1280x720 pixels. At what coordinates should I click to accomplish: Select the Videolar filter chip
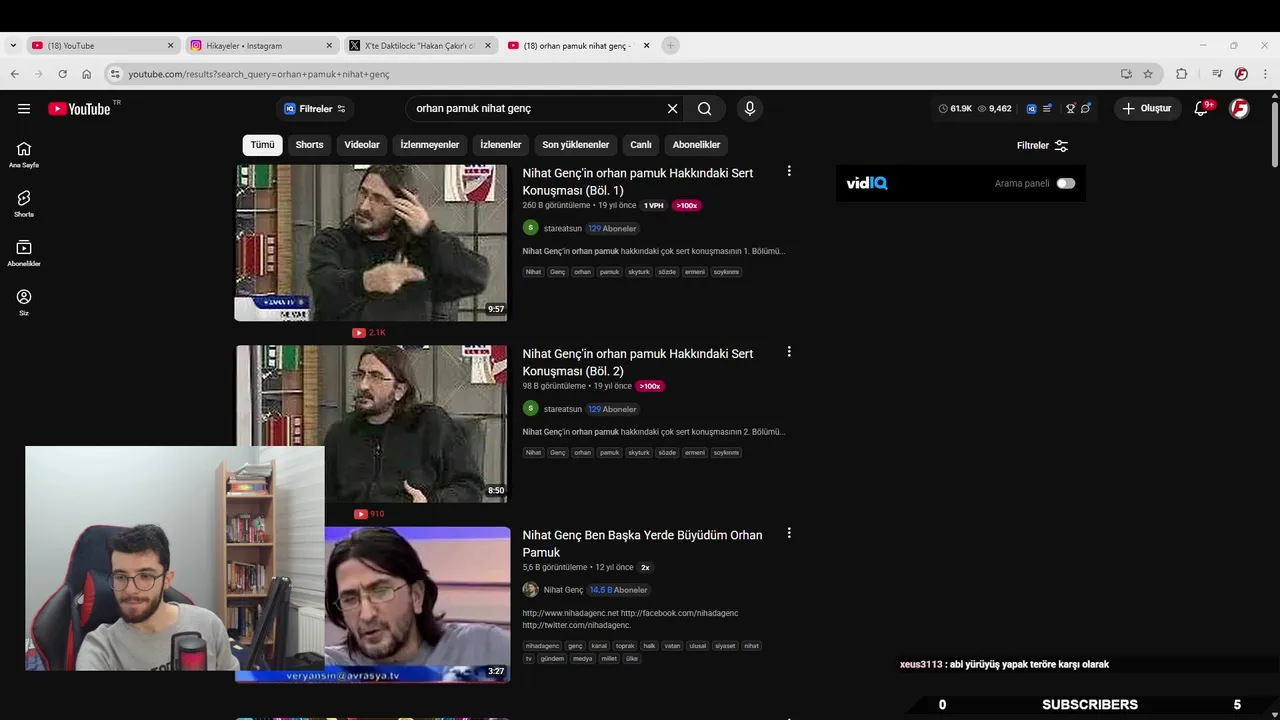point(362,145)
